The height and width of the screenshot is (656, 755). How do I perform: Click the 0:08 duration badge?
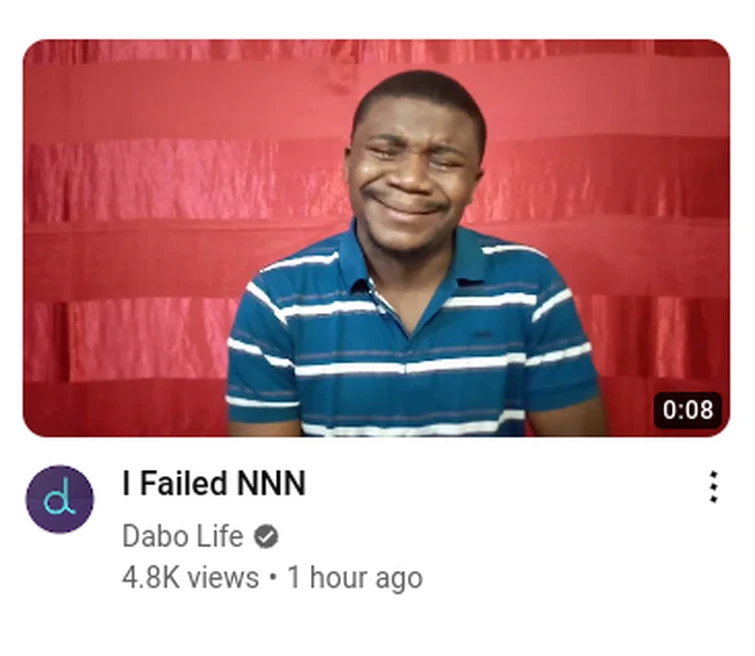coord(688,410)
